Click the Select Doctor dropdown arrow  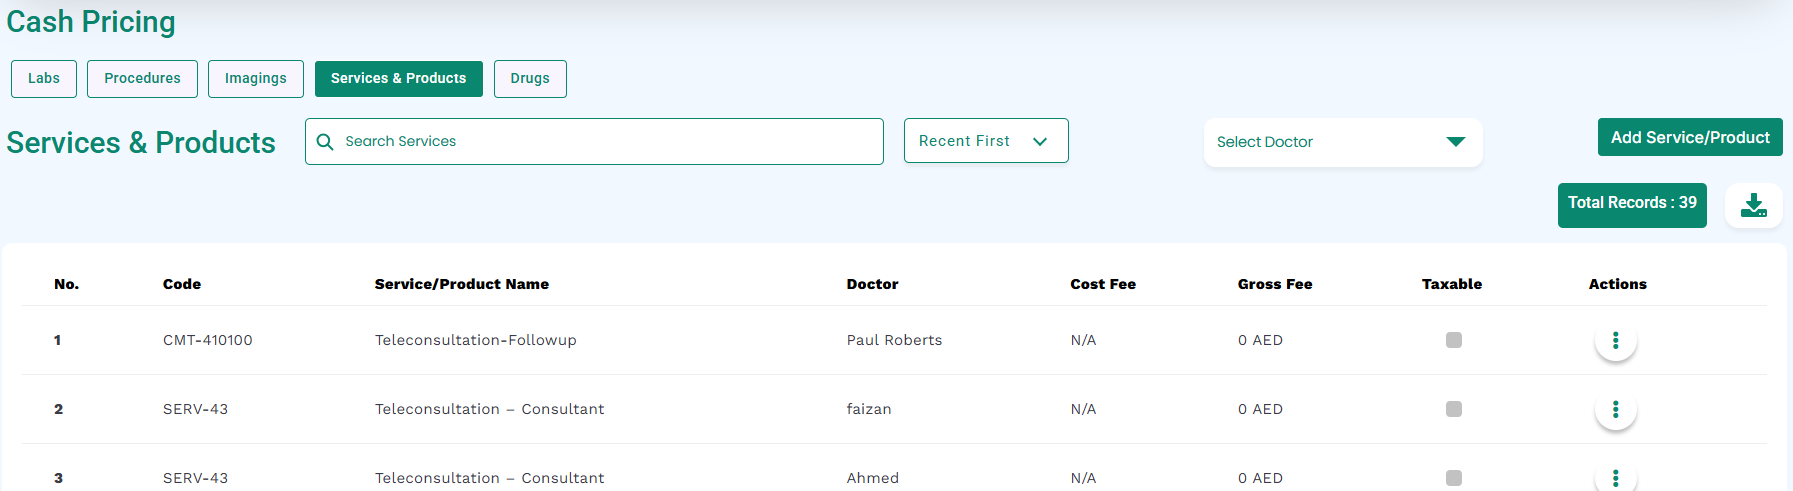pyautogui.click(x=1456, y=142)
